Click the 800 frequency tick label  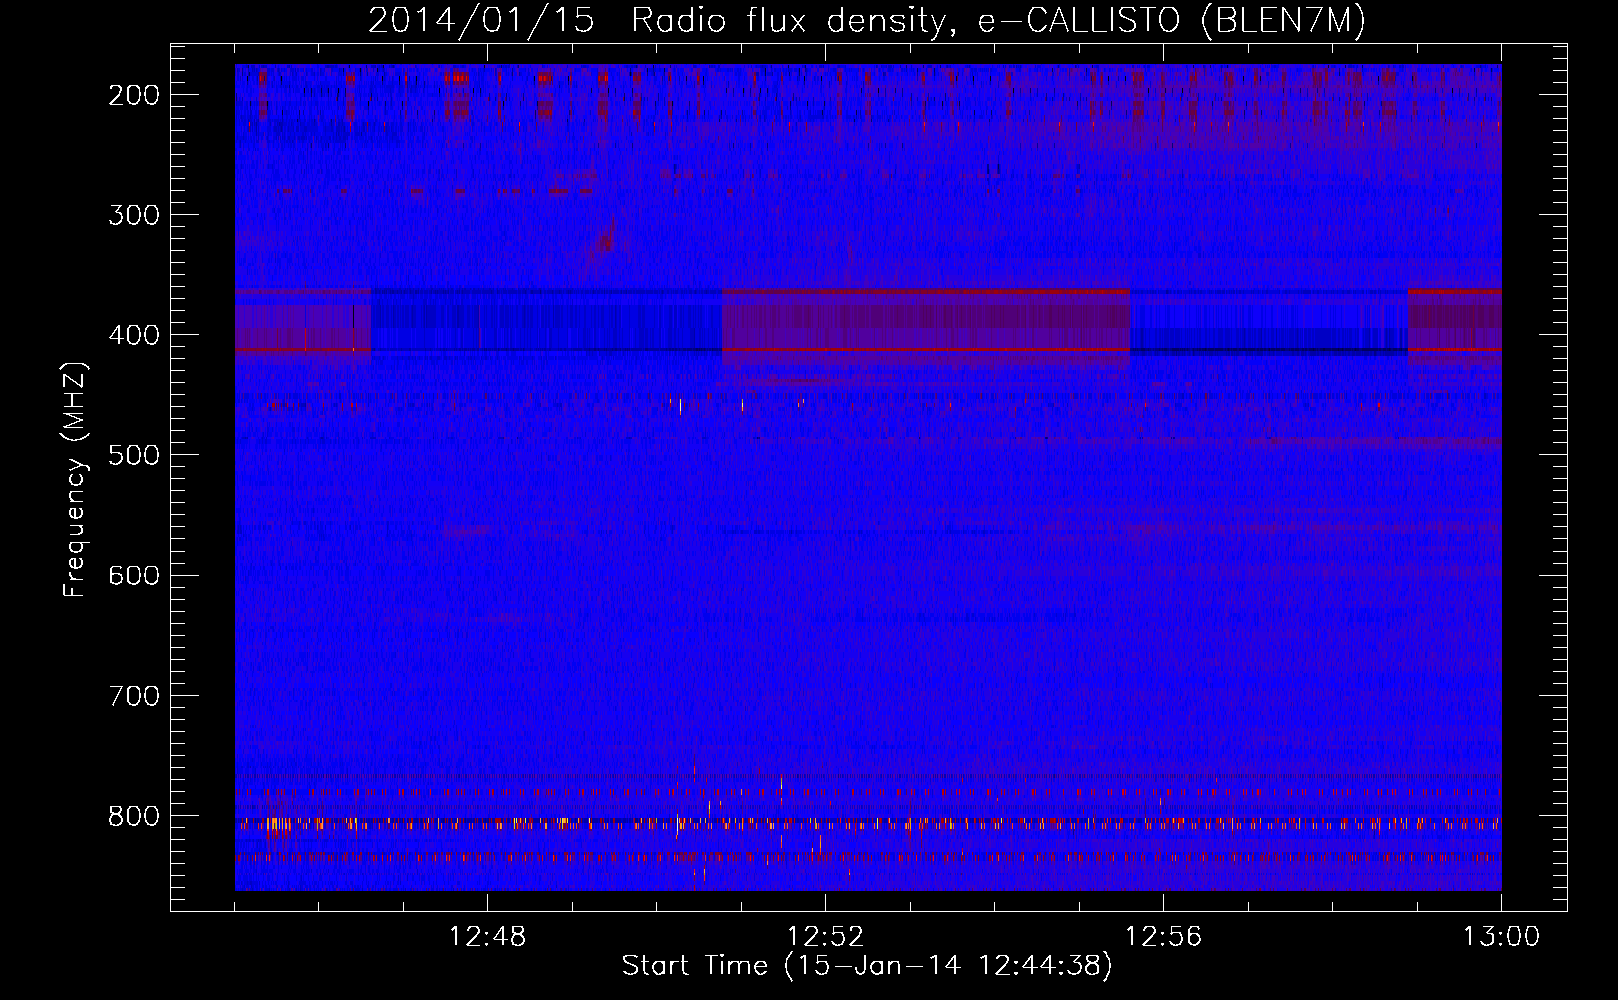click(x=132, y=816)
